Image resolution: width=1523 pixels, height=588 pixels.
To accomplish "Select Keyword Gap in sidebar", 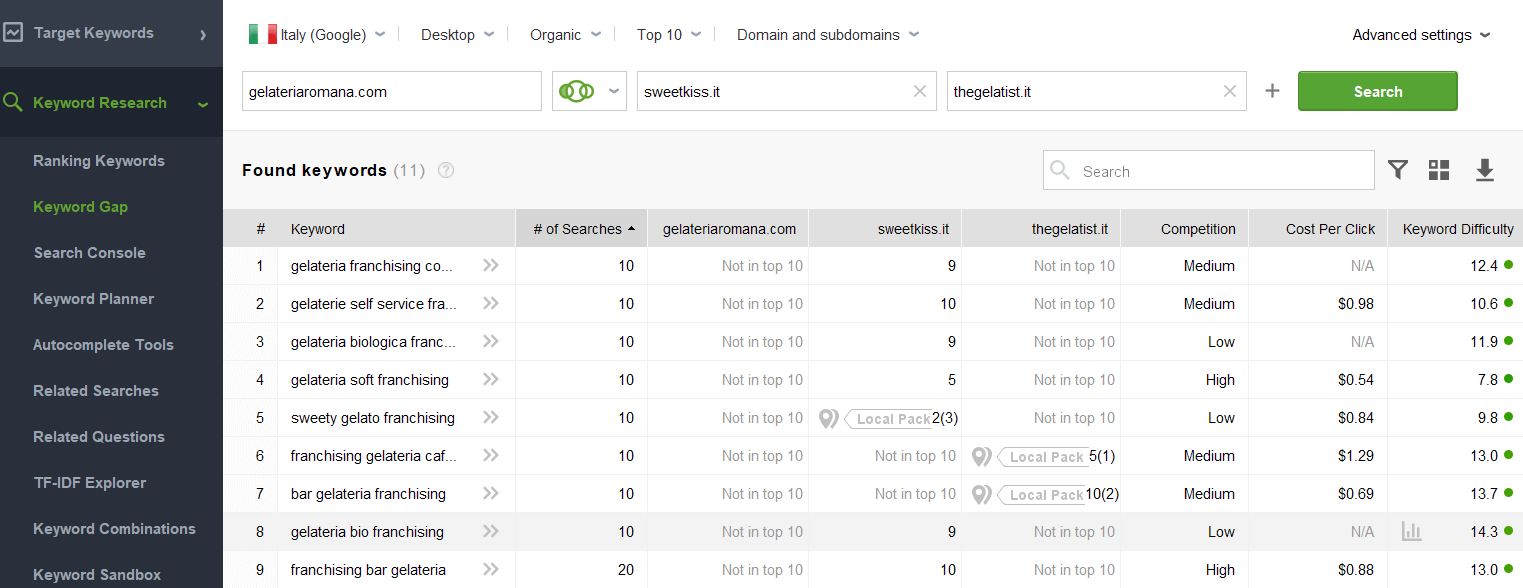I will coord(81,207).
